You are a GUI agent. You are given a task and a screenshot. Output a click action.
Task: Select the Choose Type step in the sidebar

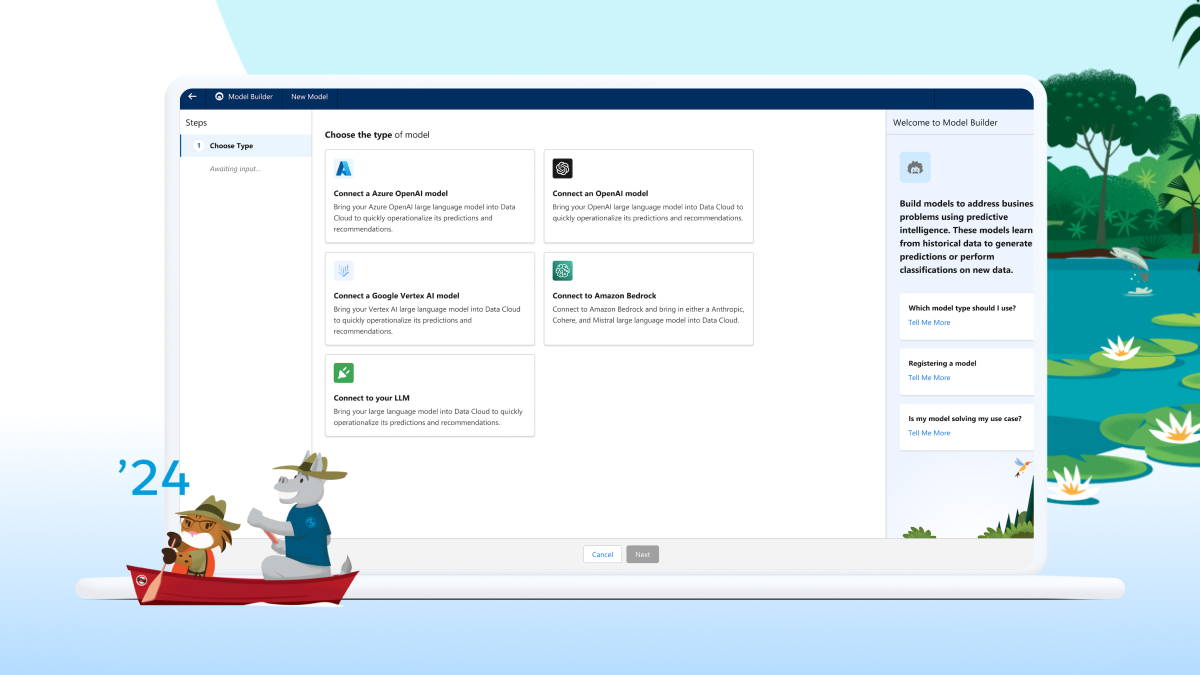[x=231, y=145]
